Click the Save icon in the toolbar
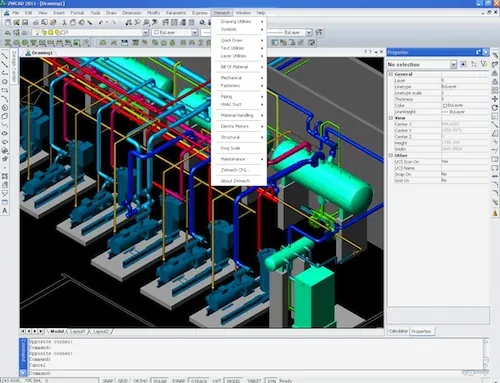 click(x=25, y=23)
